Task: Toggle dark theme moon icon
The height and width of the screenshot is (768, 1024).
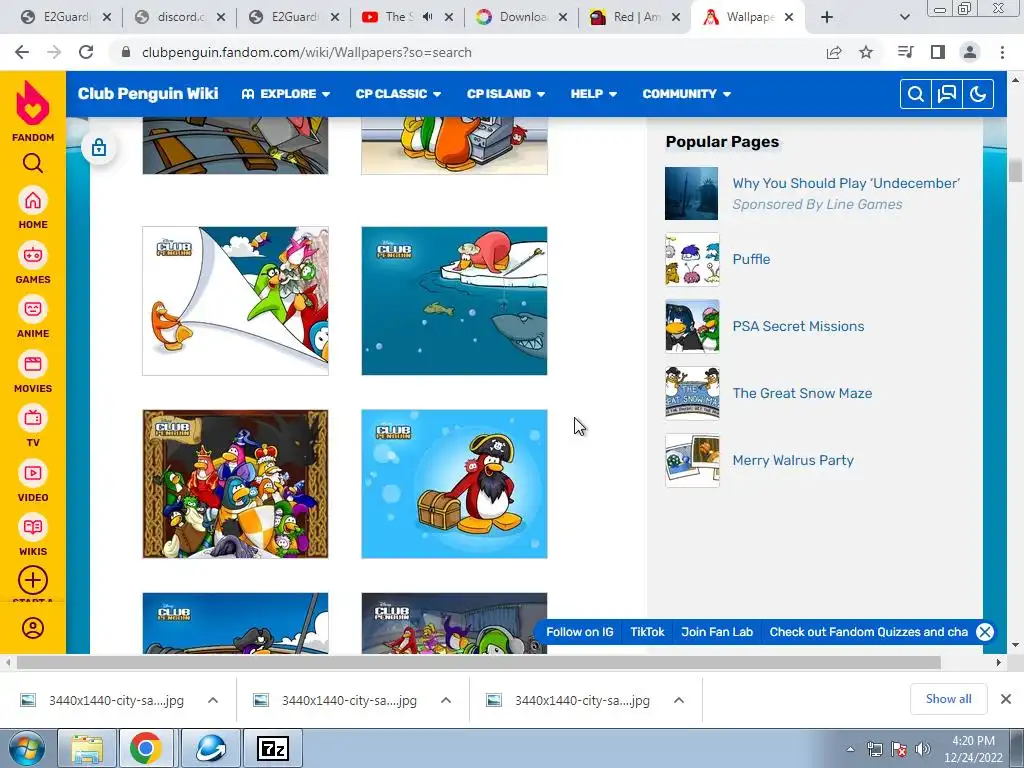Action: (x=978, y=94)
